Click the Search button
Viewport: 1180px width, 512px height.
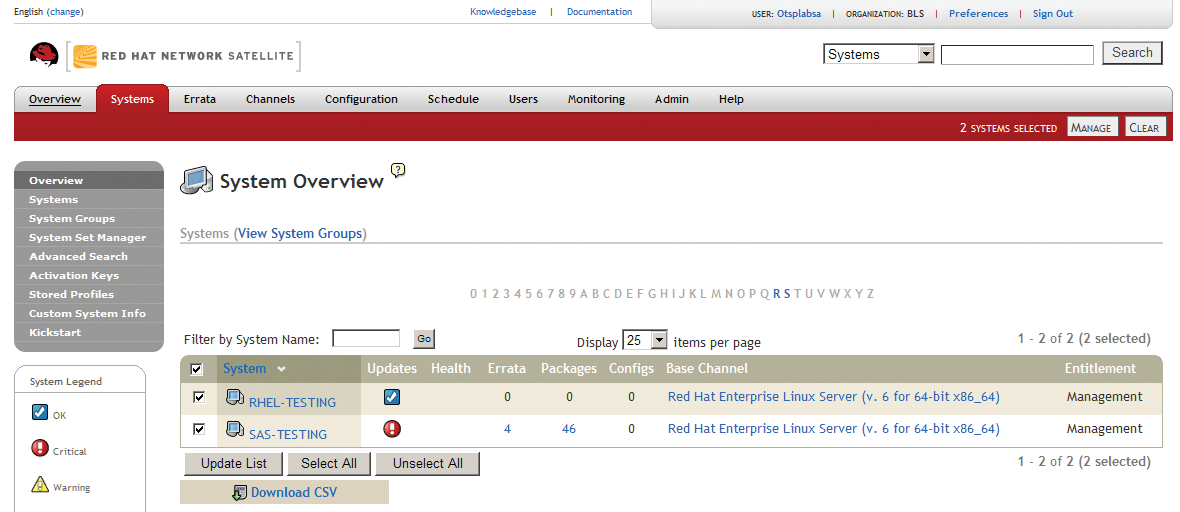coord(1132,53)
